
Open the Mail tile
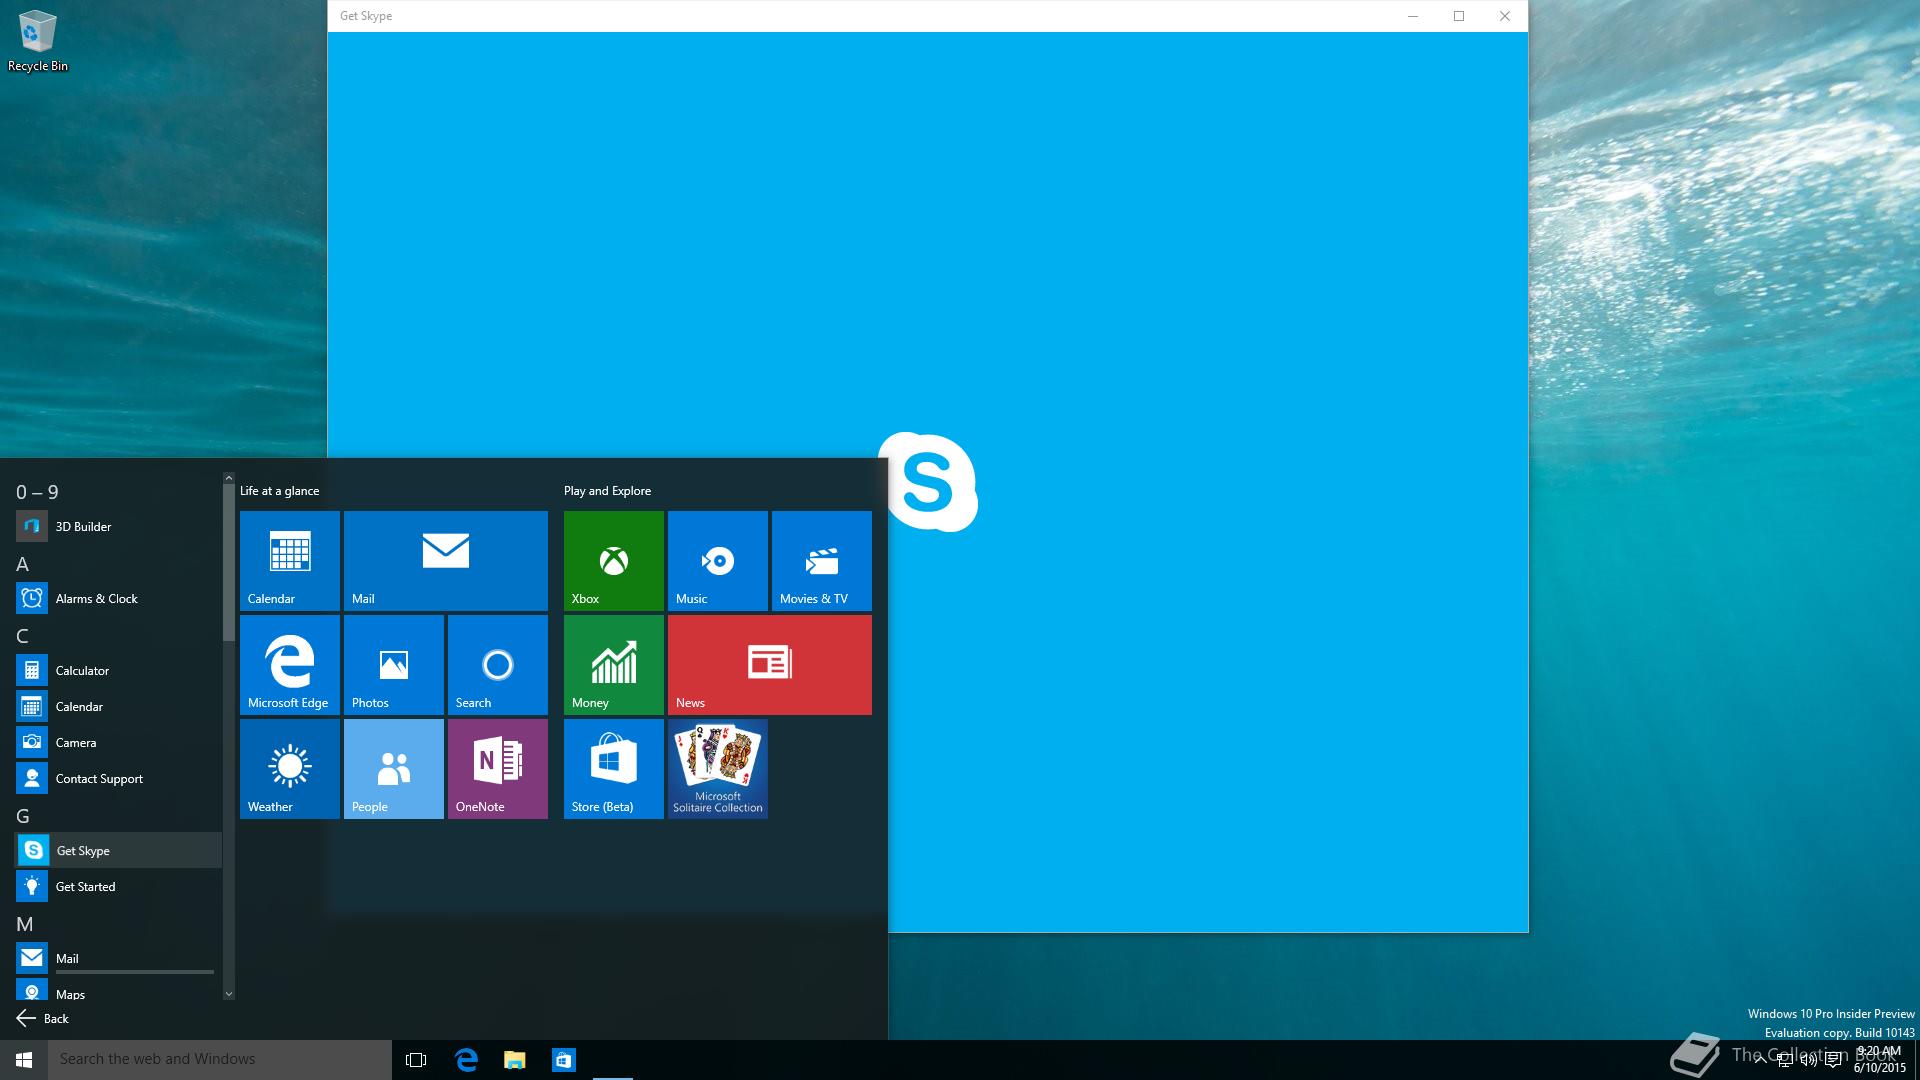pos(446,561)
